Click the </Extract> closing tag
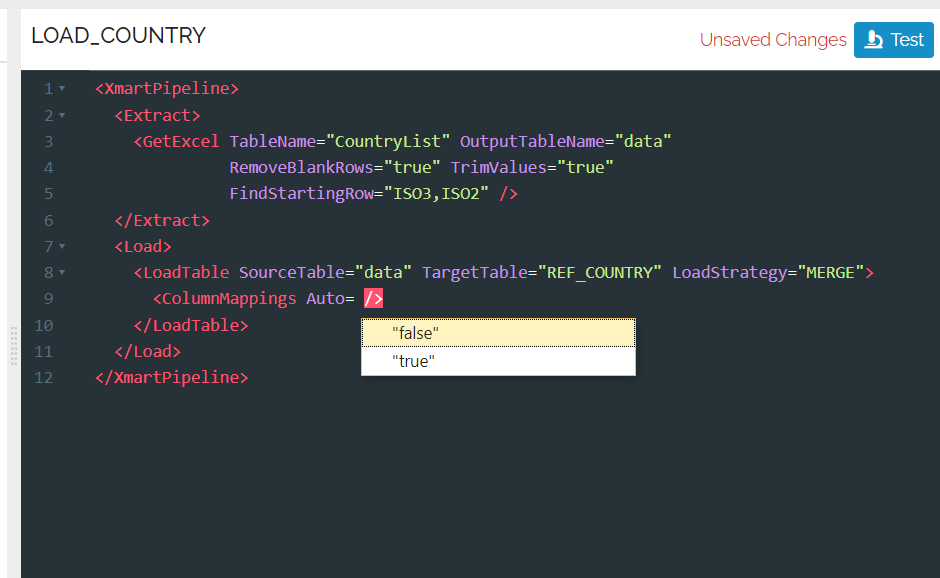940x578 pixels. click(162, 221)
